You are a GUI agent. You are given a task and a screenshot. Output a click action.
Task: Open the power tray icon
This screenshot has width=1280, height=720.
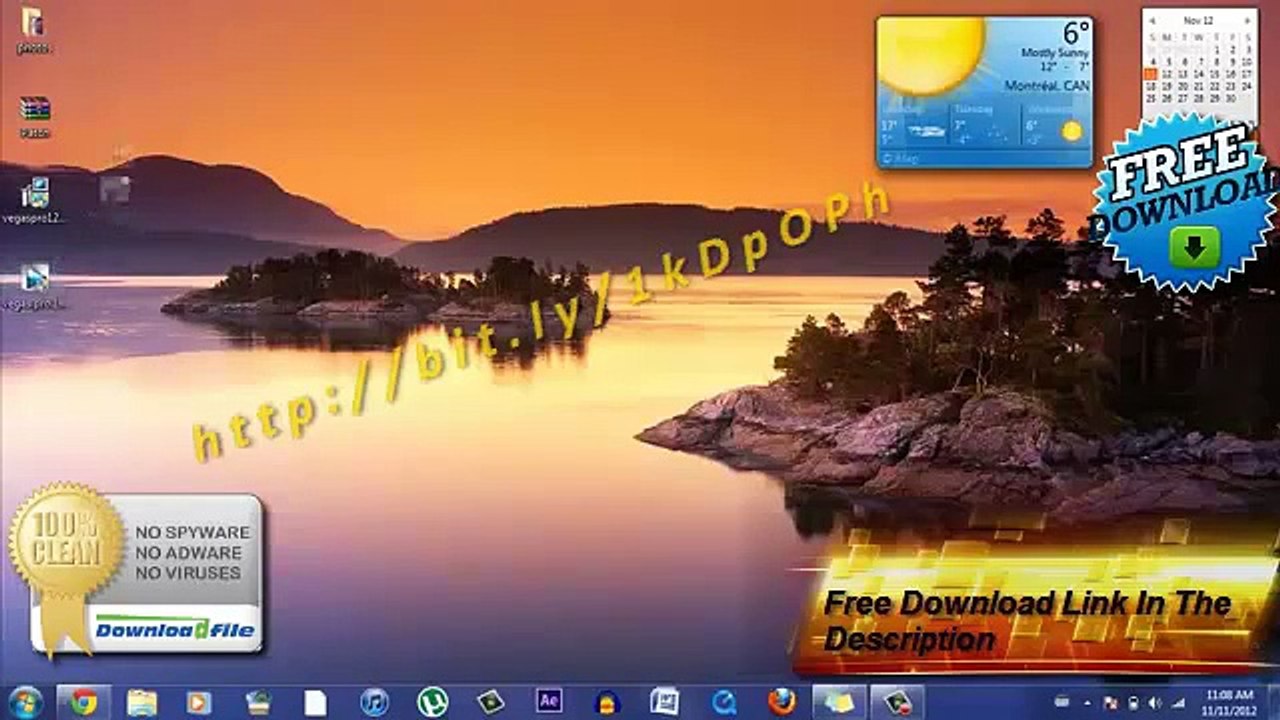(x=1133, y=703)
